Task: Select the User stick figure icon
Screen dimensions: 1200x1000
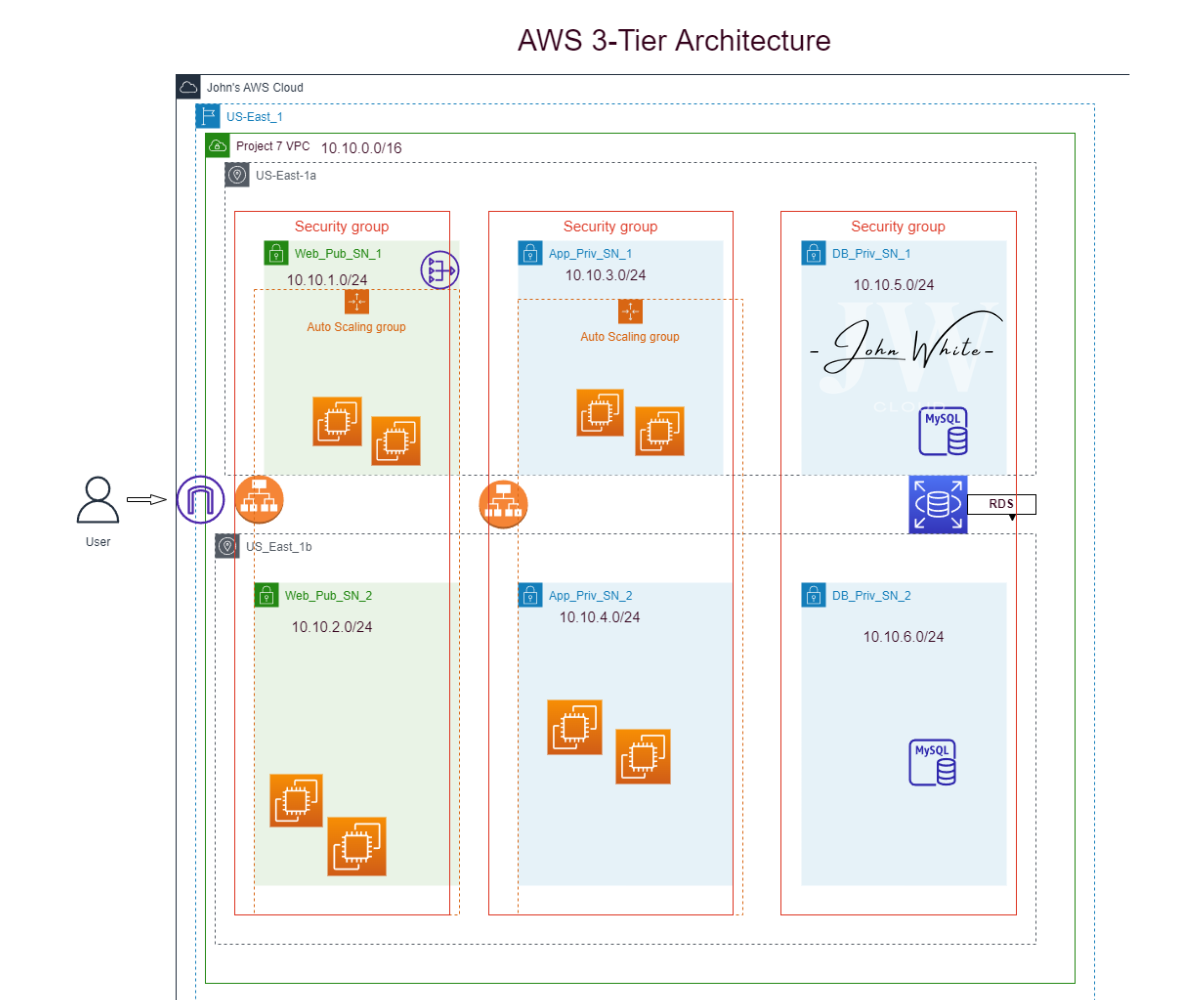Action: pyautogui.click(x=98, y=500)
